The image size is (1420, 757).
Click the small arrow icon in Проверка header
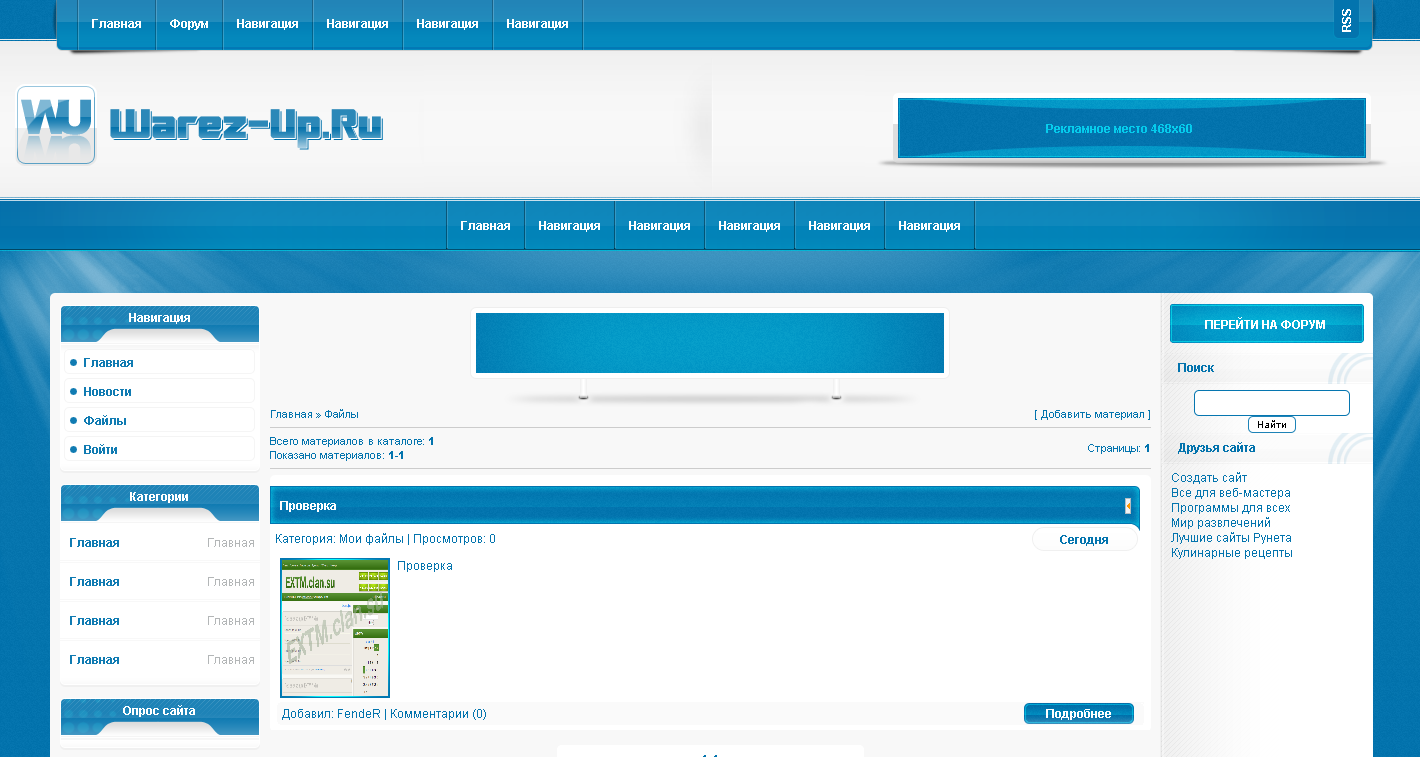tap(1128, 506)
